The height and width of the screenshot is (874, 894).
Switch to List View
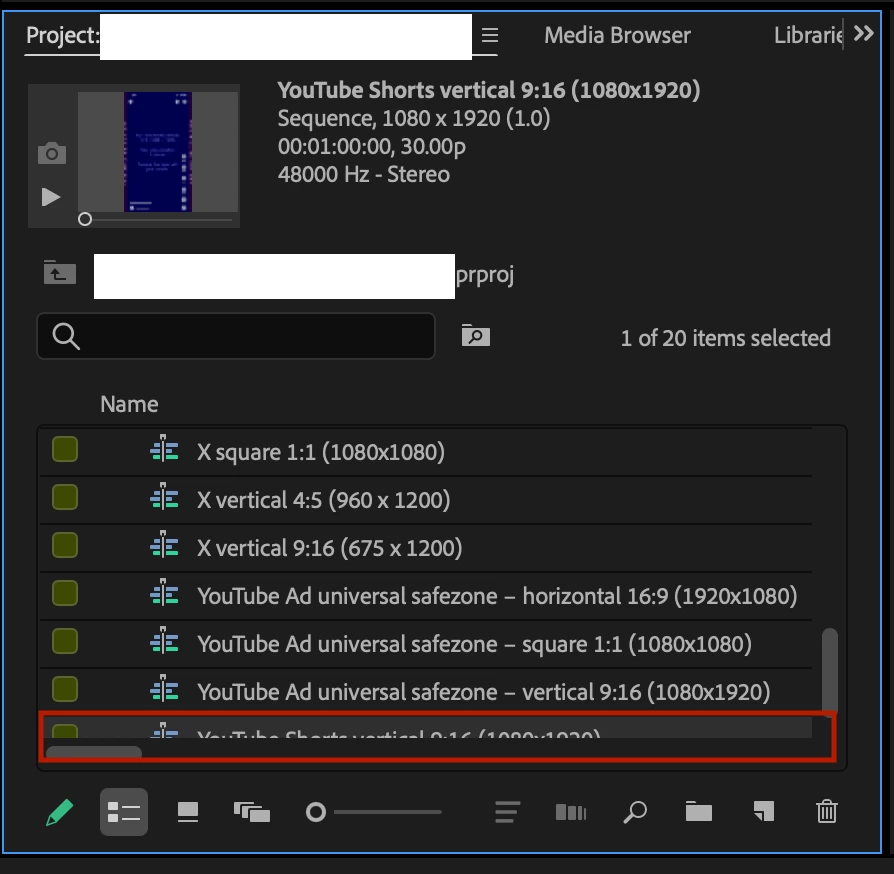tap(124, 812)
